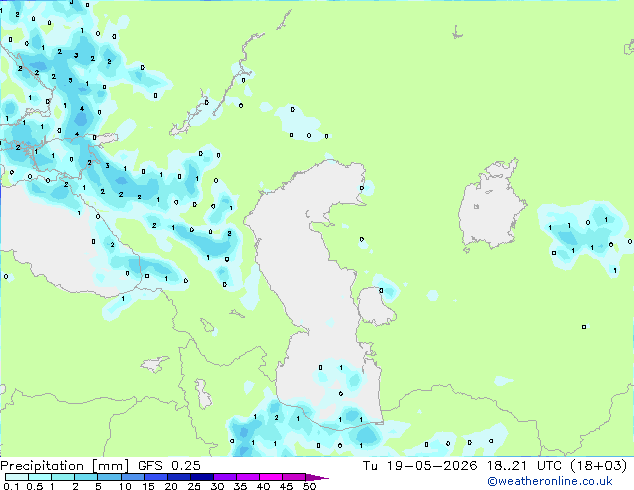Image resolution: width=634 pixels, height=490 pixels.
Task: Pick the legend swatch between 10 and 15
Action: coord(132,477)
